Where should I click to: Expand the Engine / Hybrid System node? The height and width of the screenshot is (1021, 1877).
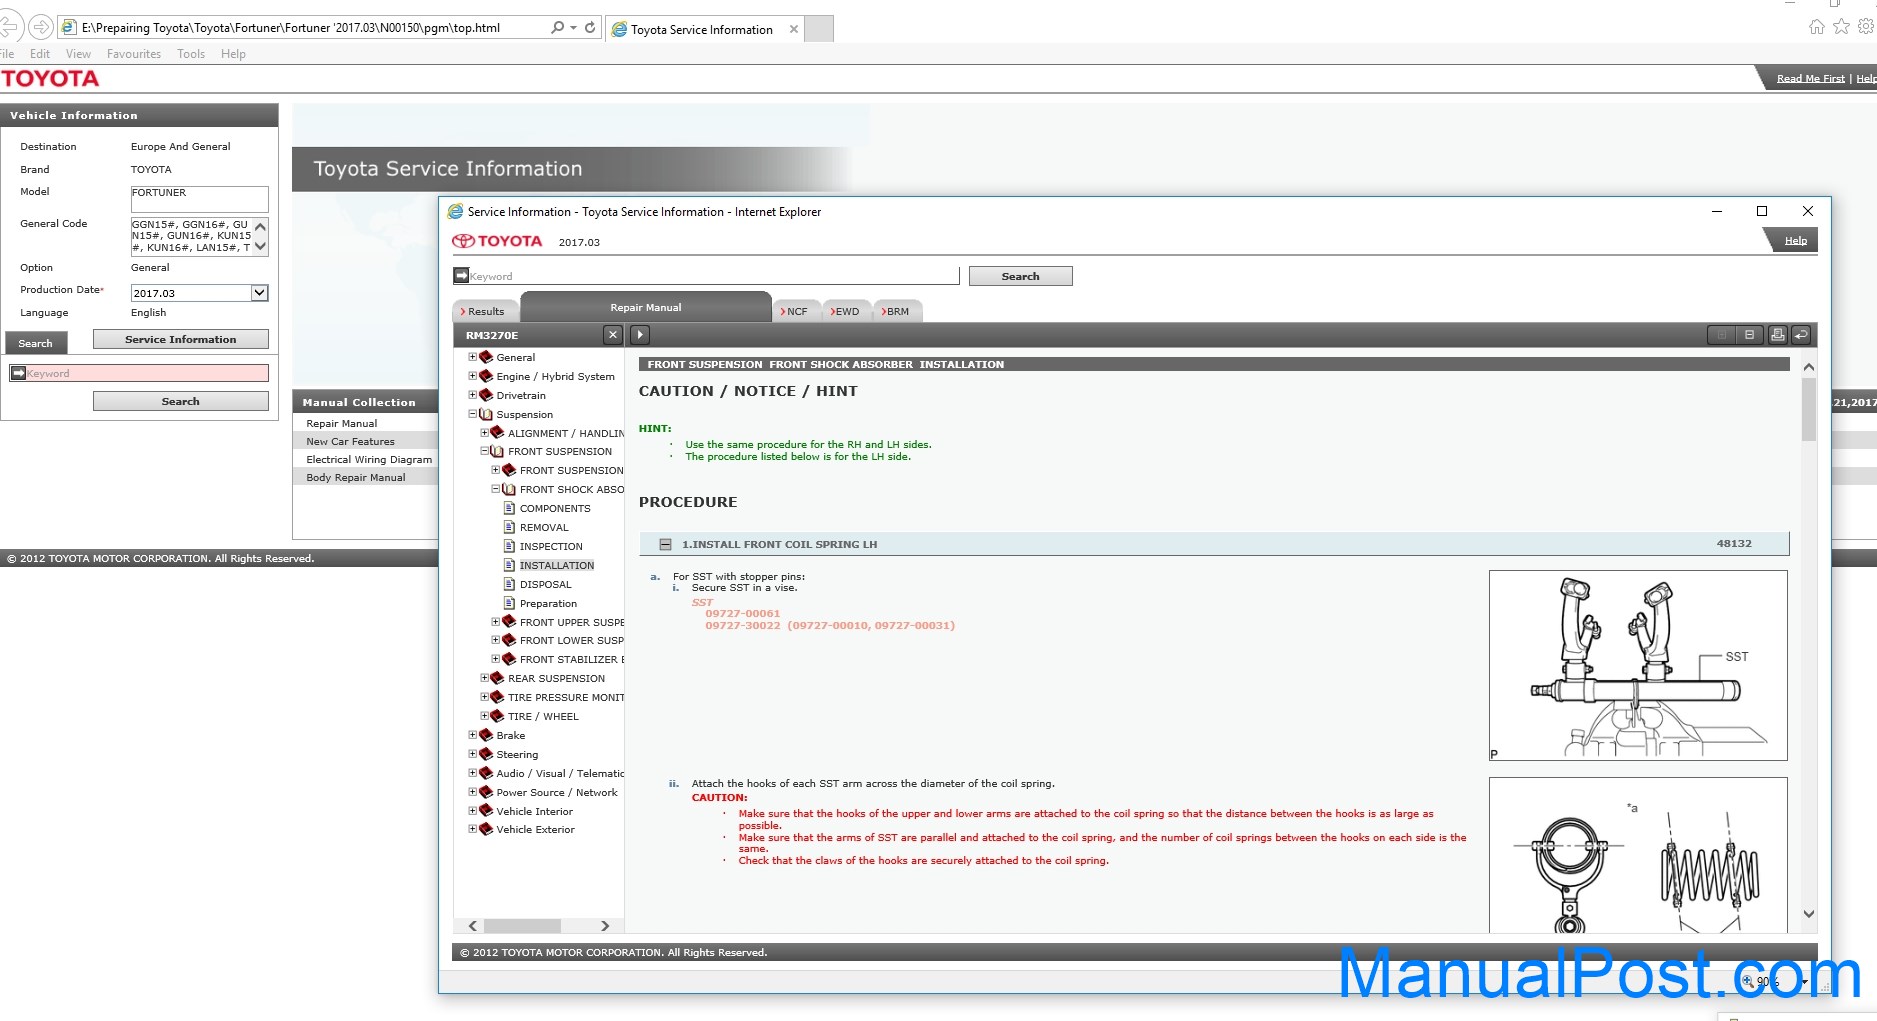tap(473, 376)
